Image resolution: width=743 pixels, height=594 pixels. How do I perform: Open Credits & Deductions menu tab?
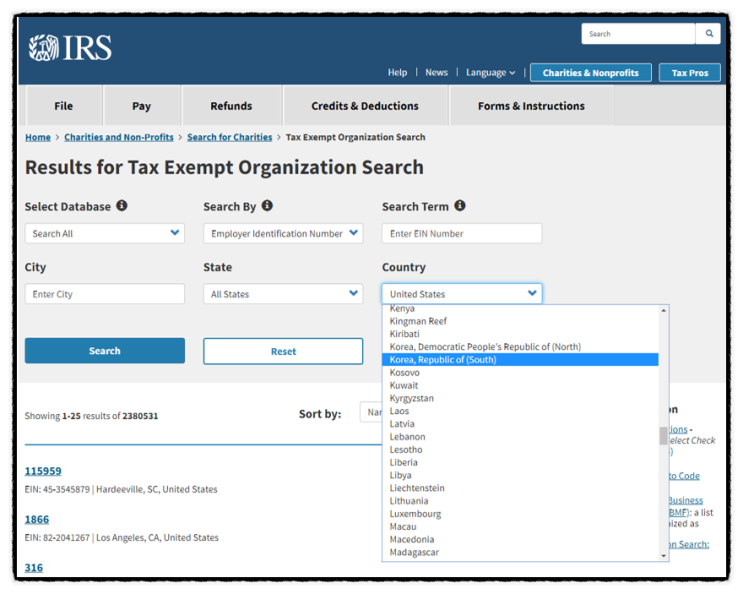pyautogui.click(x=365, y=106)
